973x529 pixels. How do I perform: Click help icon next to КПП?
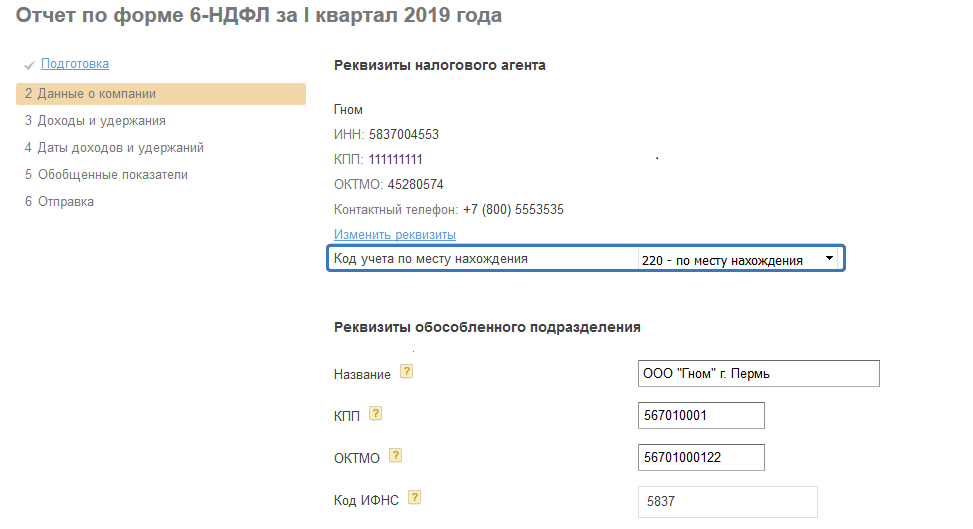click(376, 413)
